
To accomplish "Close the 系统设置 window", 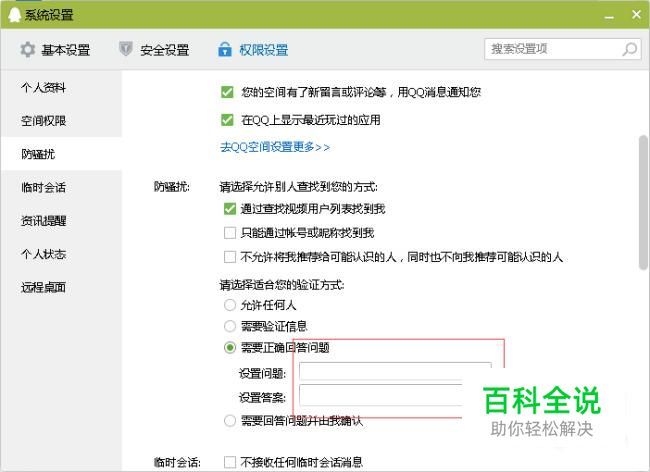I will (637, 15).
